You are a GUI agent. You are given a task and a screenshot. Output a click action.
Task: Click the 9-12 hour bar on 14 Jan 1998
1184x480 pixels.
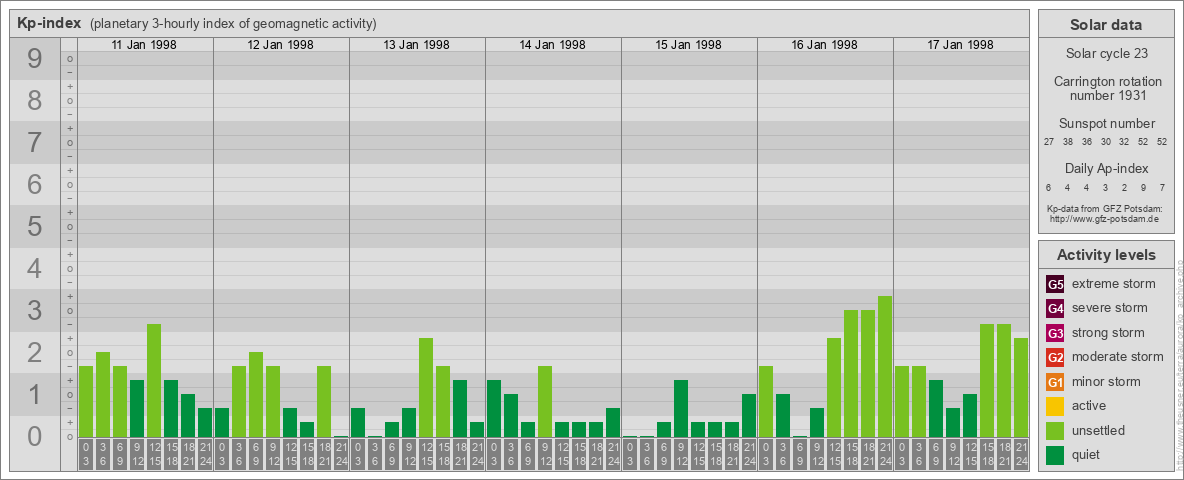tap(545, 402)
